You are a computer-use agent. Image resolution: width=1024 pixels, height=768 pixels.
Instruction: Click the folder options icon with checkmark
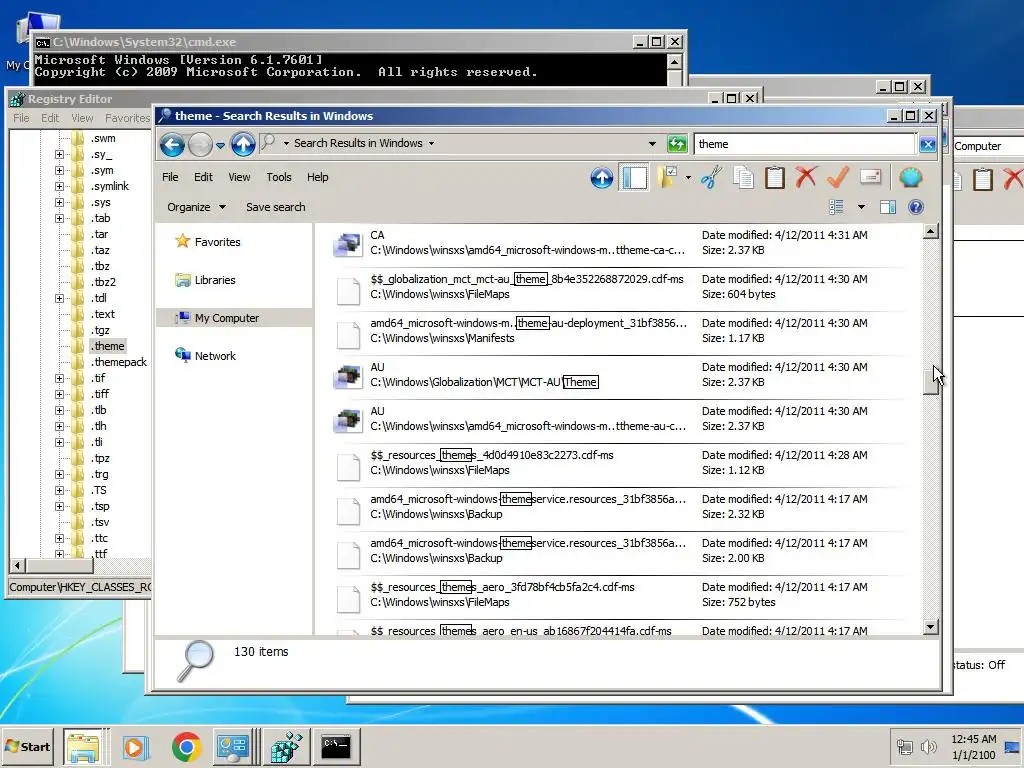[667, 178]
